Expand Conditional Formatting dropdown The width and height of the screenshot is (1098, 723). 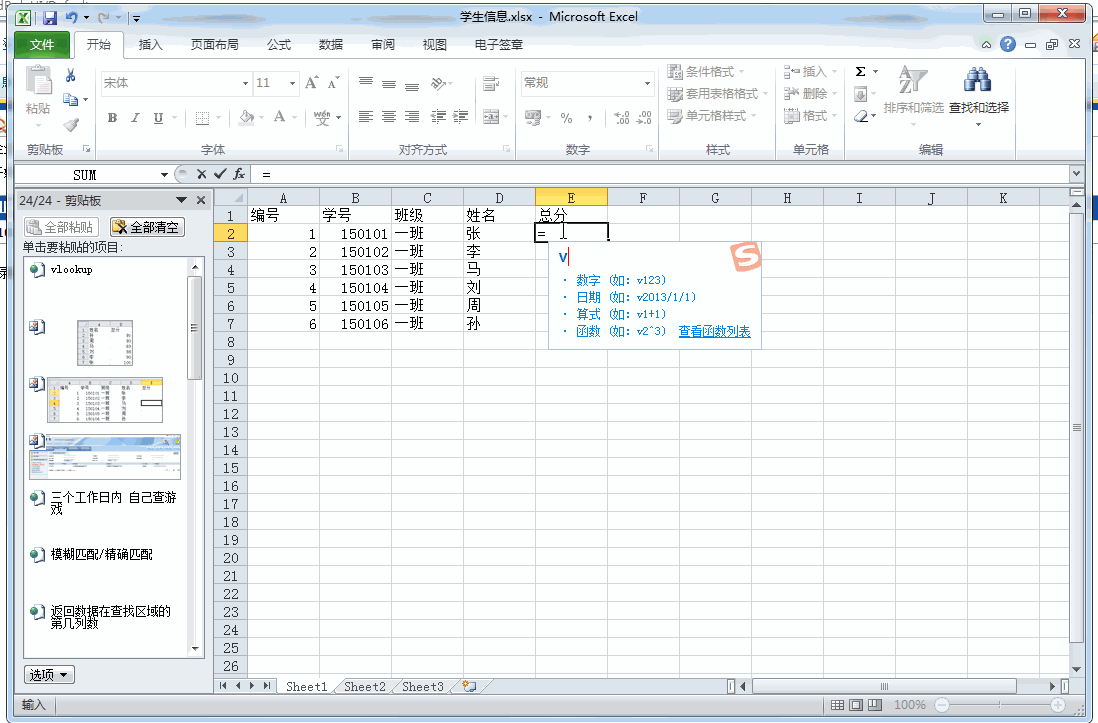click(742, 71)
